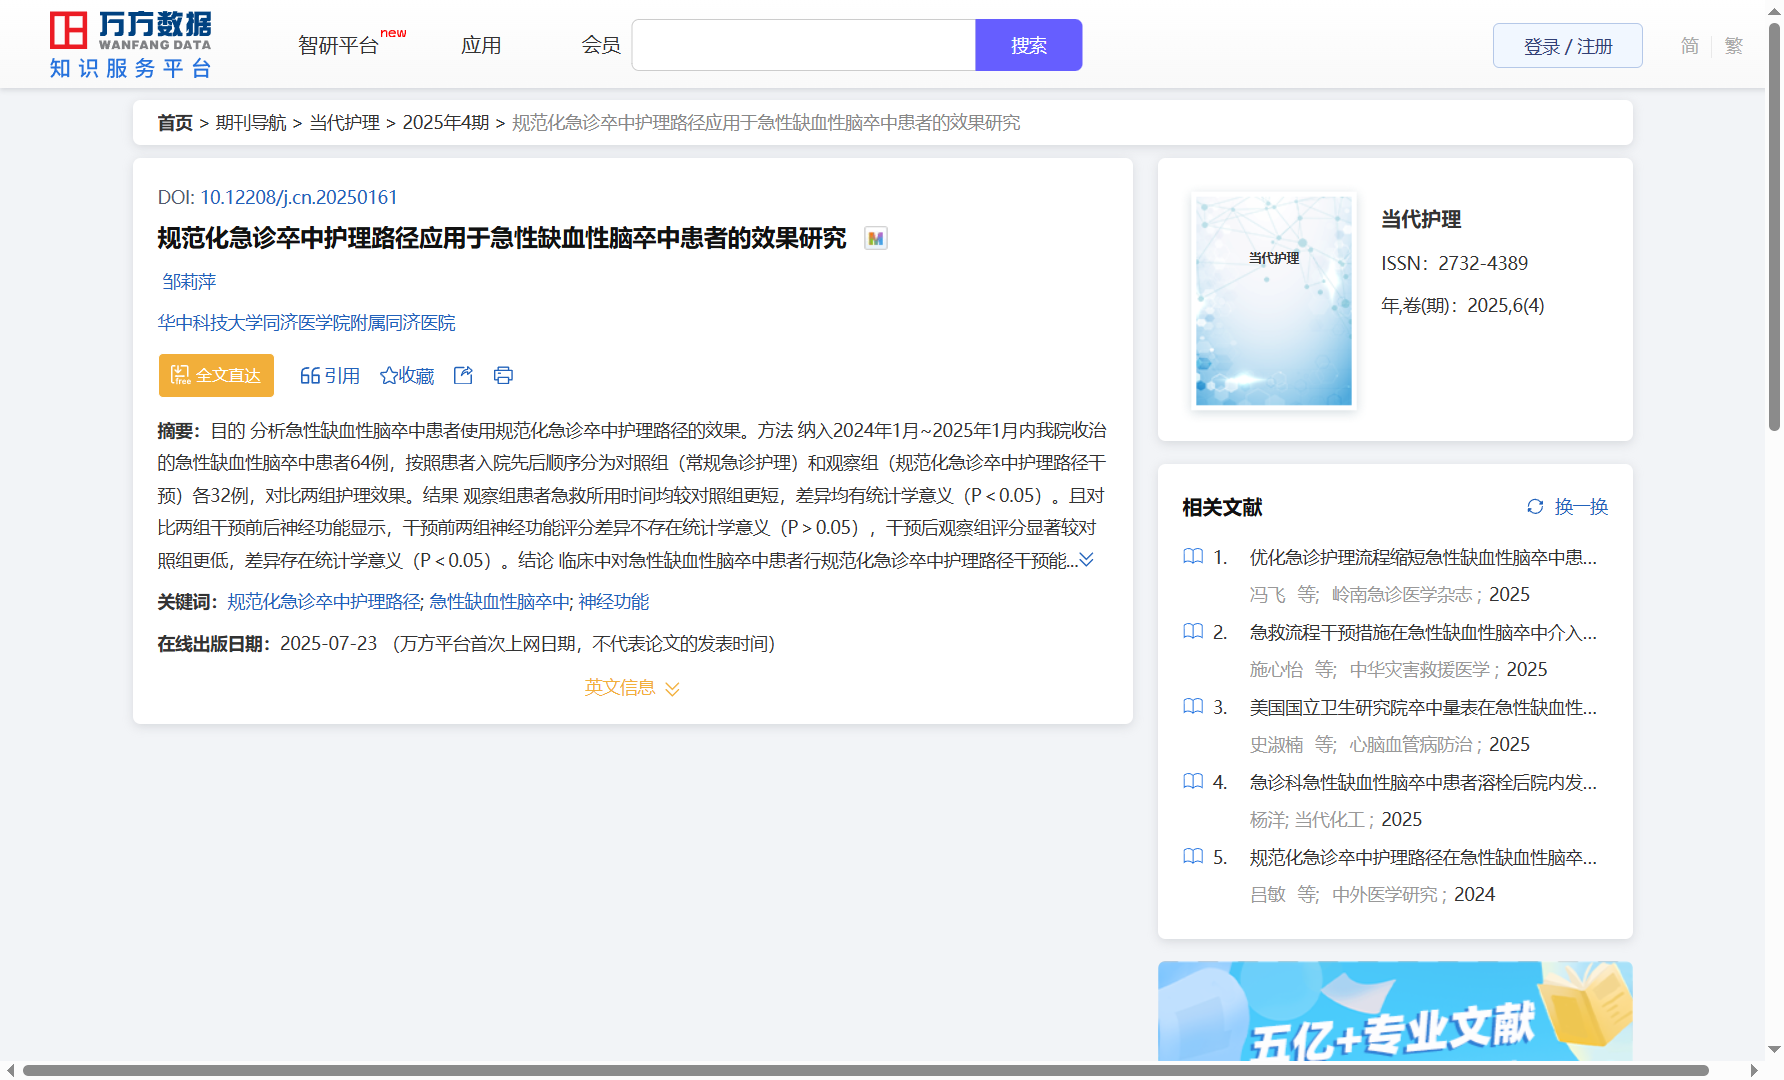Image resolution: width=1784 pixels, height=1080 pixels.
Task: Click the search input field
Action: click(803, 46)
